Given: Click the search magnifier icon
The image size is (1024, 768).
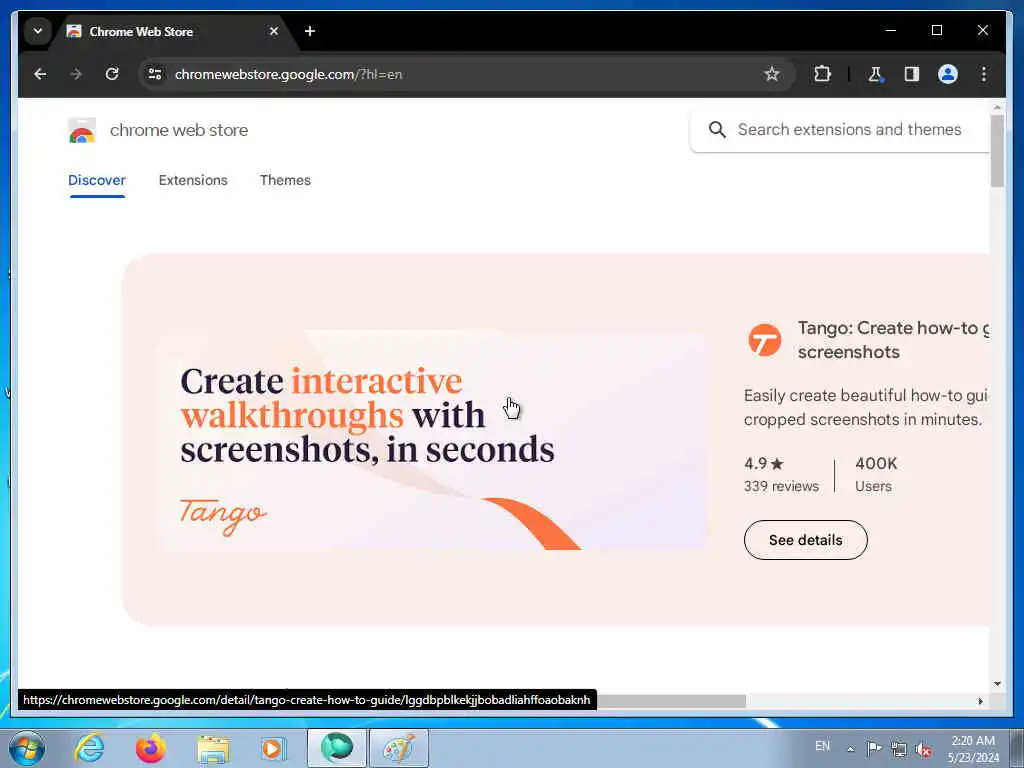Looking at the screenshot, I should 717,129.
